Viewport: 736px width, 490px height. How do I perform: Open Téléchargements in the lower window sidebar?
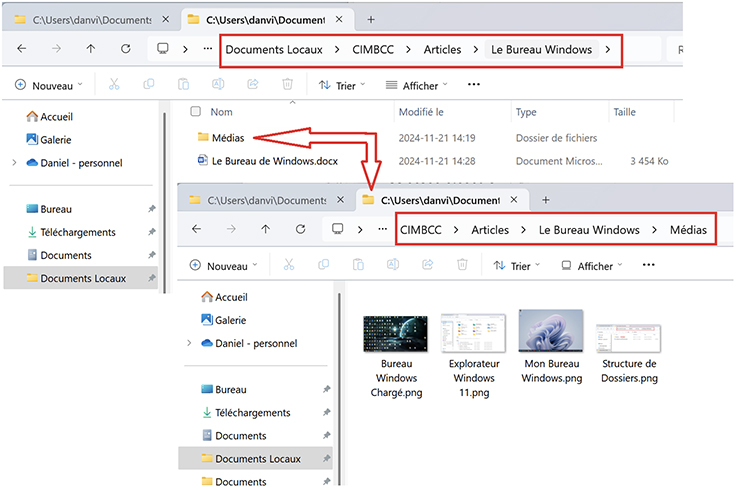click(253, 413)
